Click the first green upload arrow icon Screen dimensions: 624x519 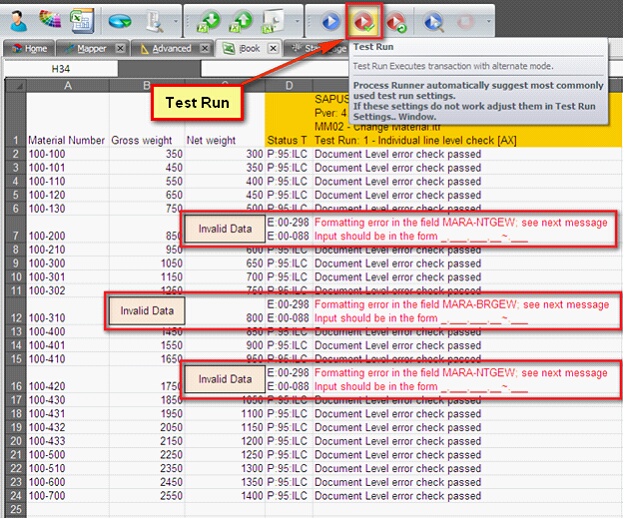point(208,20)
